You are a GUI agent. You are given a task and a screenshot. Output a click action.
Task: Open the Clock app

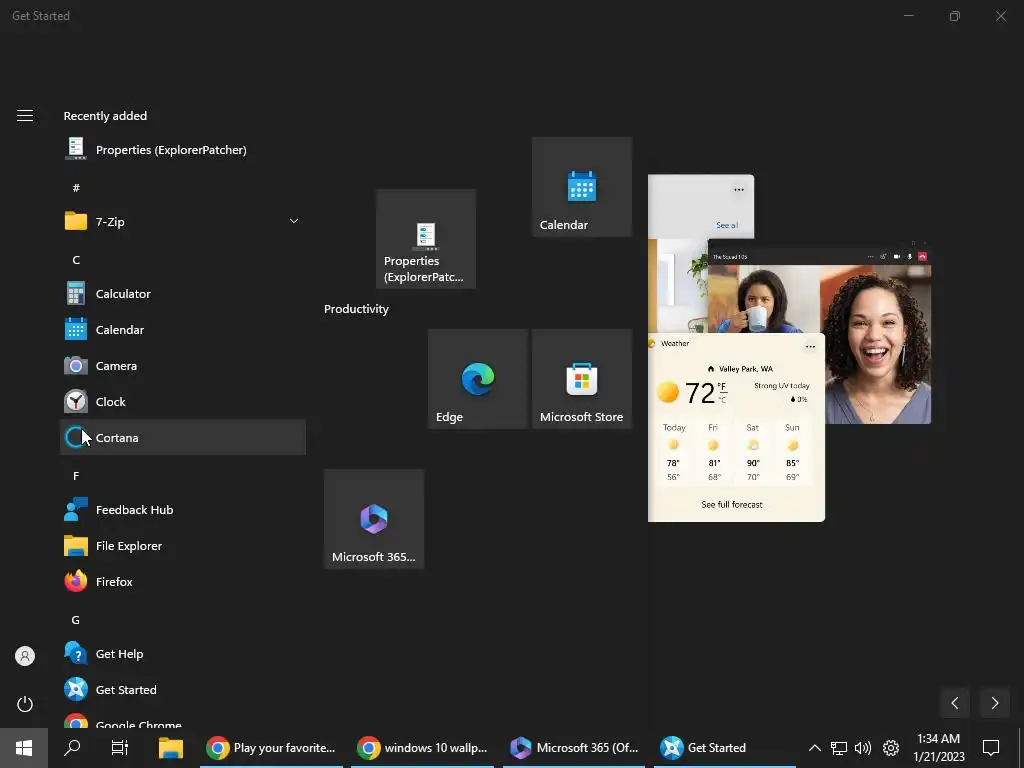click(x=183, y=402)
